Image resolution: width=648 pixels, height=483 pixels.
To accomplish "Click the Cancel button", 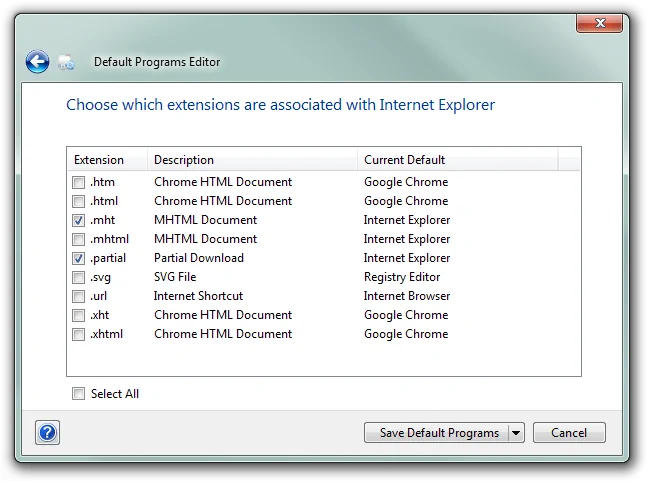I will click(x=569, y=433).
